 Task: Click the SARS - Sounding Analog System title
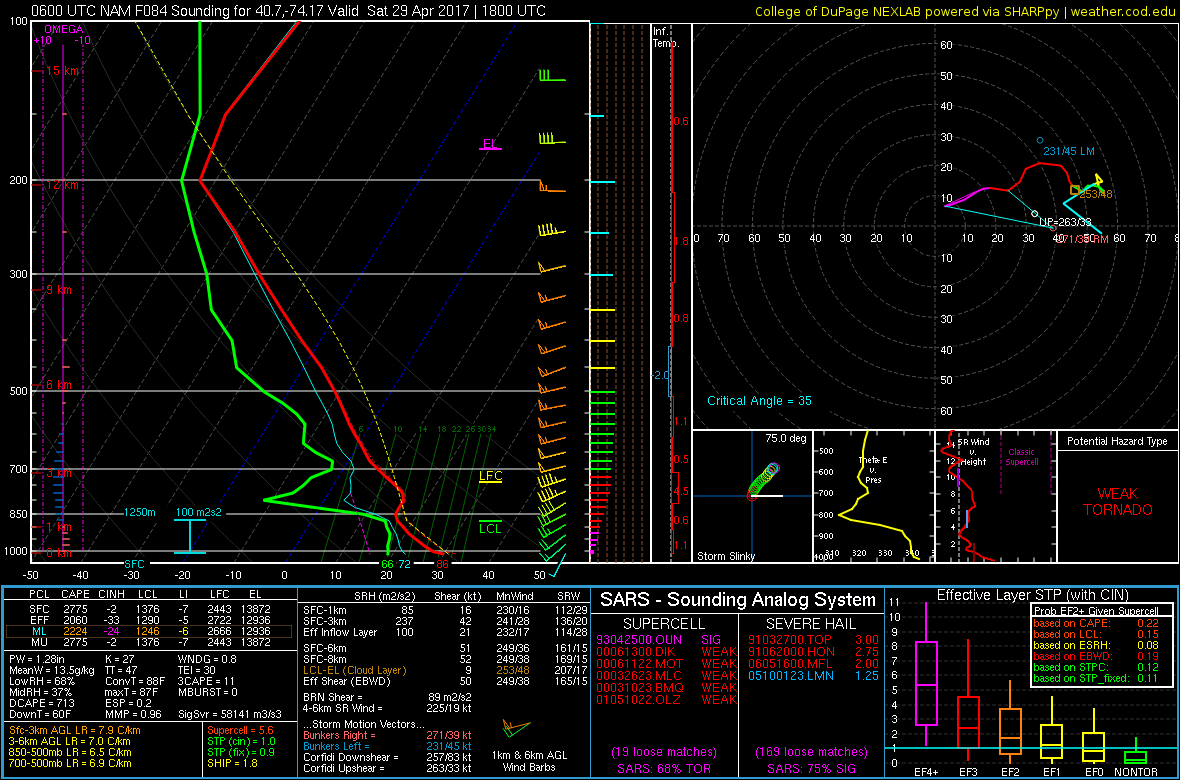(x=736, y=600)
